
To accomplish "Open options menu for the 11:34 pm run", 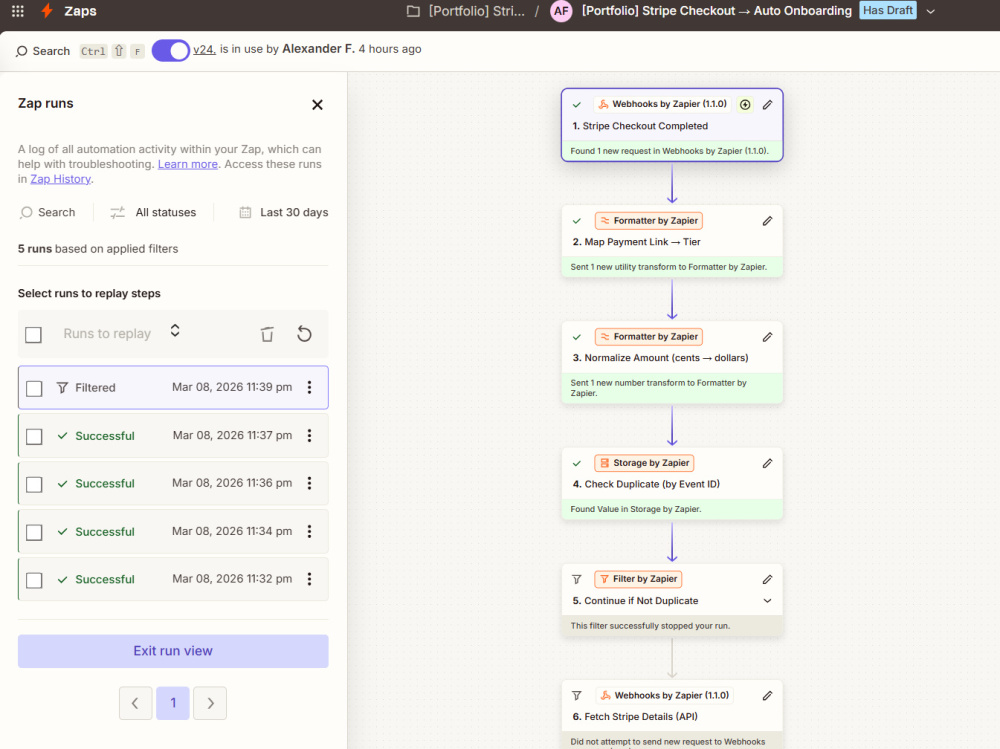I will [x=309, y=531].
